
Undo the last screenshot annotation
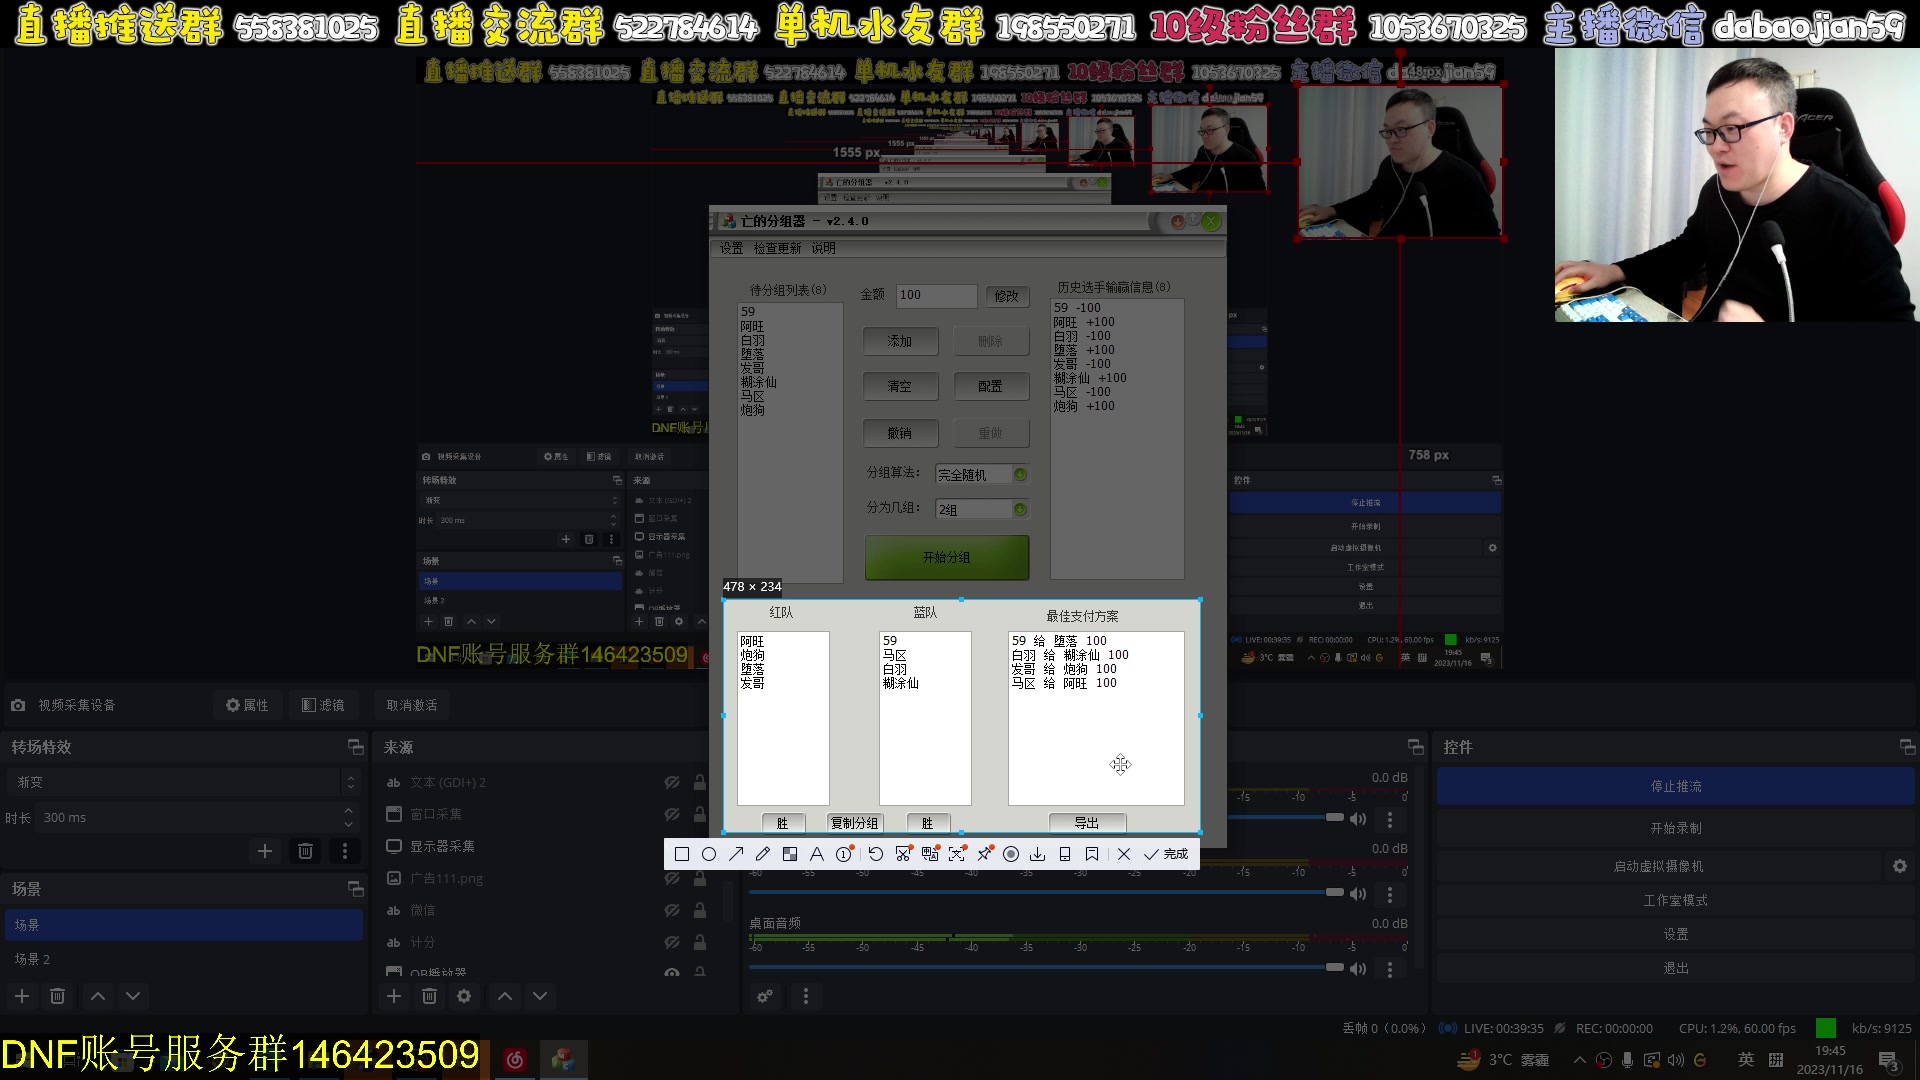(876, 854)
